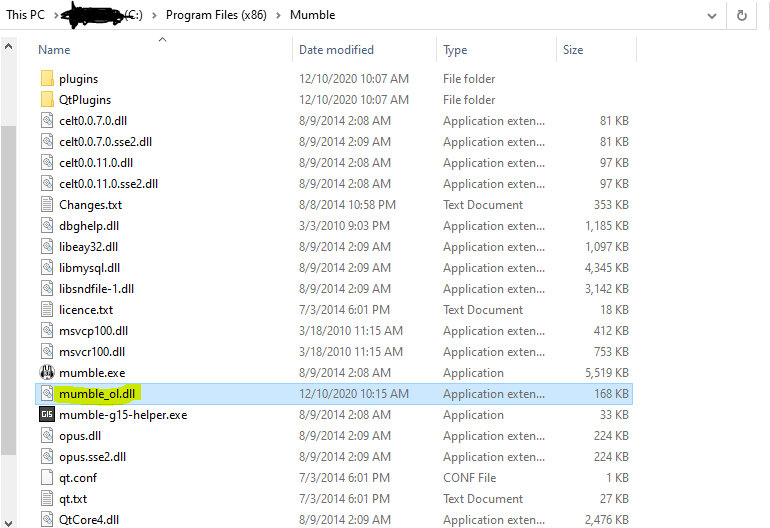
Task: Click the qt.conf file icon
Action: (47, 478)
